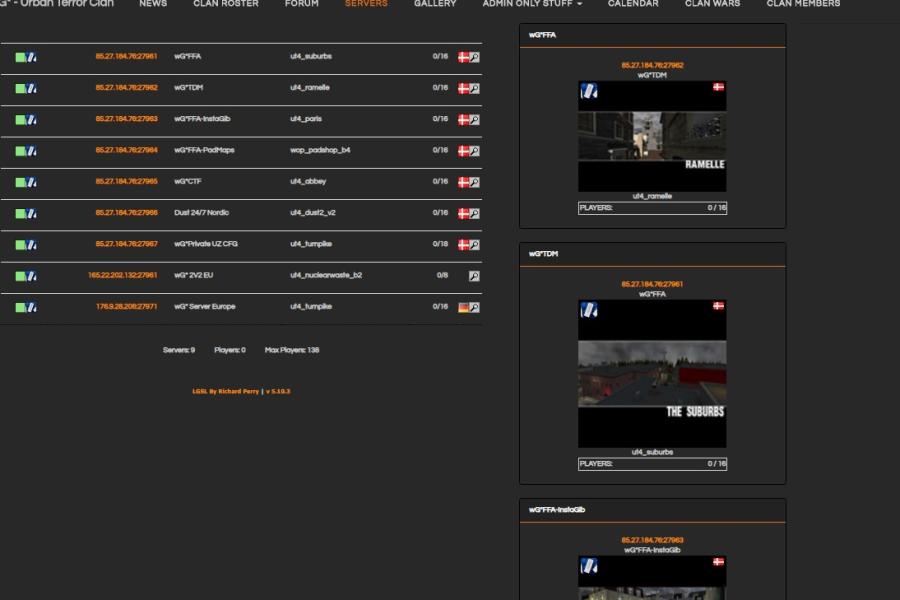The width and height of the screenshot is (900, 600).
Task: Click the players bar under ut4_suburbs
Action: click(653, 464)
